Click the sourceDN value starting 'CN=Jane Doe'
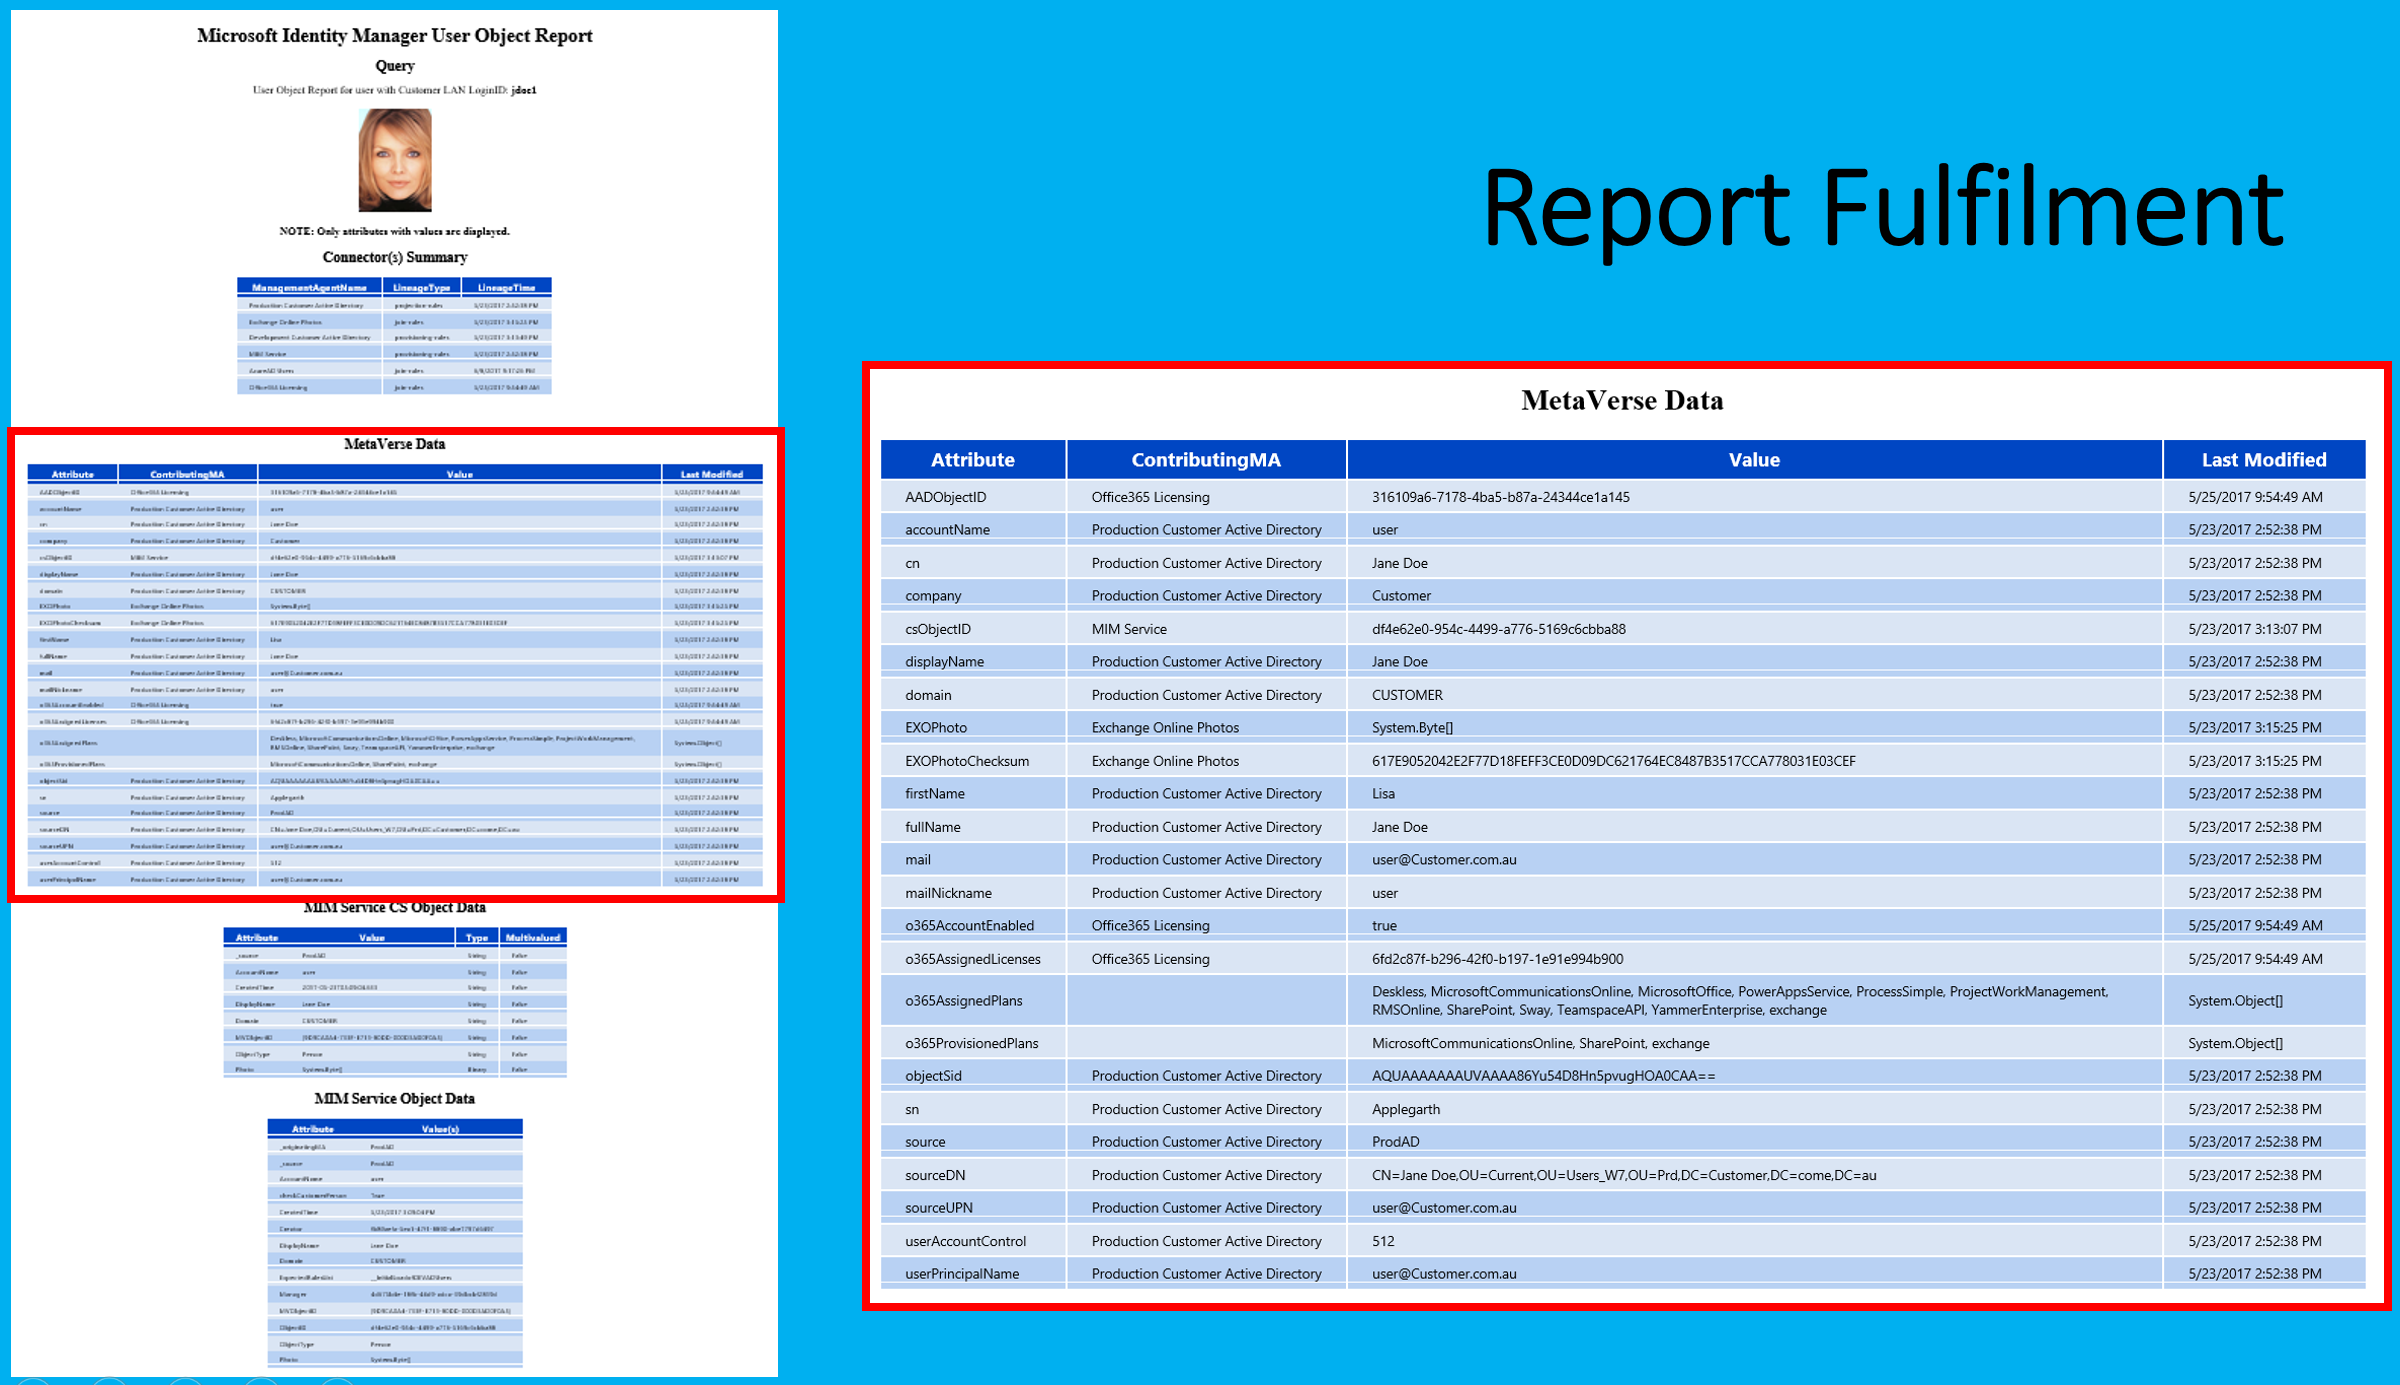Image resolution: width=2400 pixels, height=1385 pixels. [1623, 1175]
